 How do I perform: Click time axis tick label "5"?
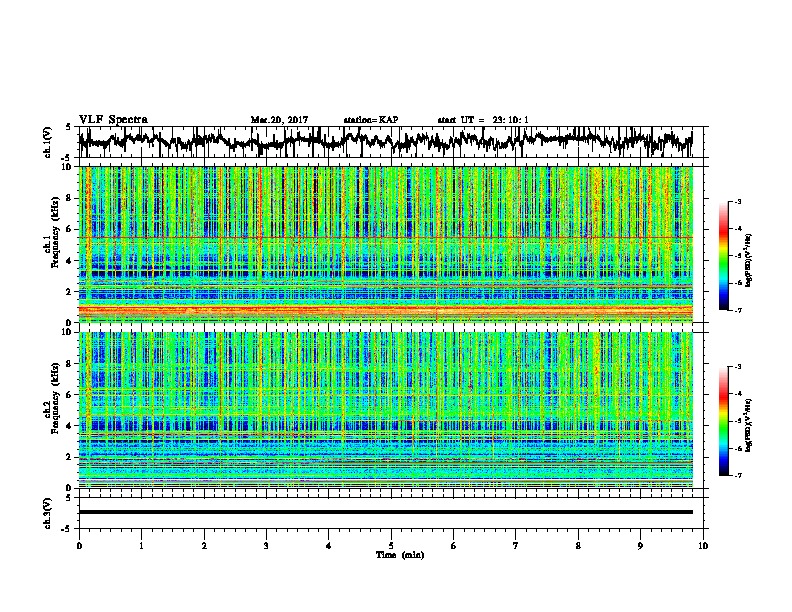coord(391,546)
